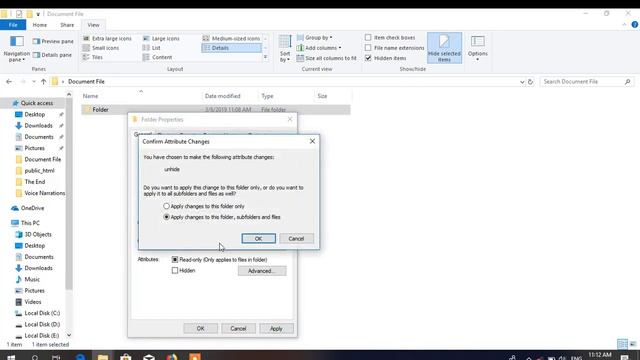The height and width of the screenshot is (360, 640).
Task: Select OneDrive in navigation pane
Action: [32, 208]
